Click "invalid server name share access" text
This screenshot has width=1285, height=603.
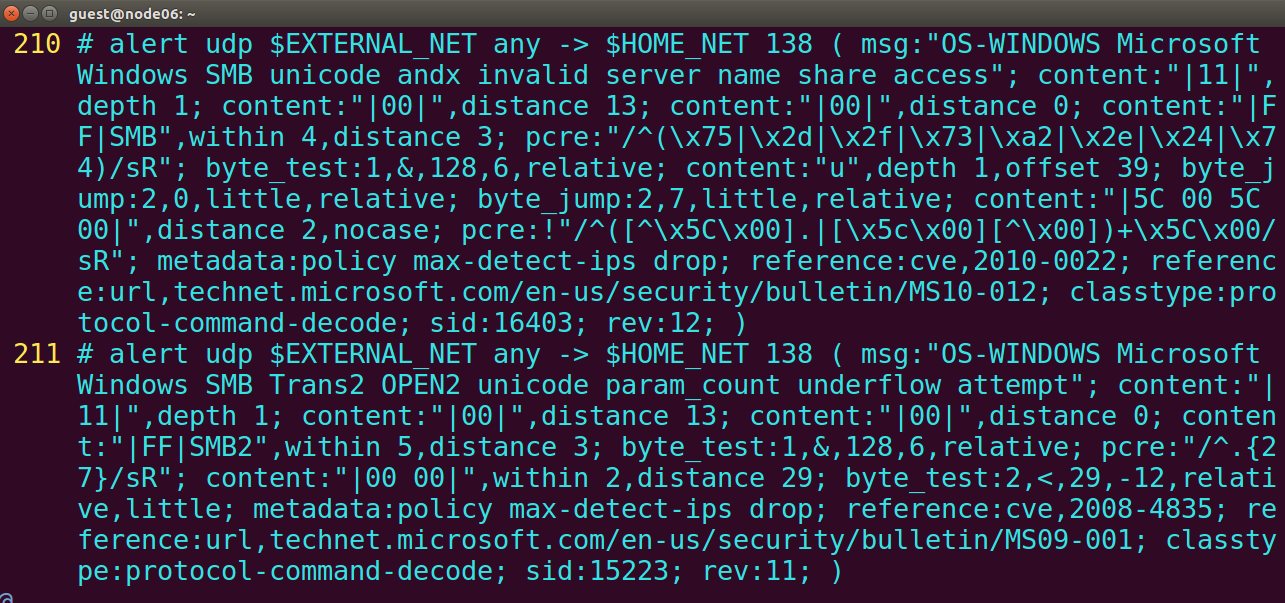(742, 75)
